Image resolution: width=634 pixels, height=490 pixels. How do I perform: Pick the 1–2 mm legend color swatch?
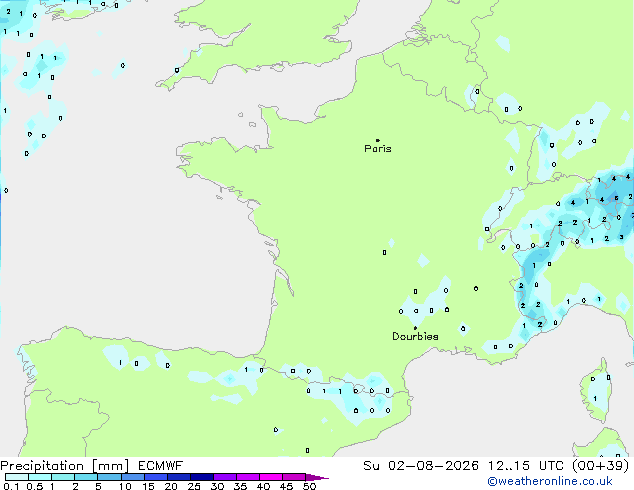pyautogui.click(x=63, y=477)
